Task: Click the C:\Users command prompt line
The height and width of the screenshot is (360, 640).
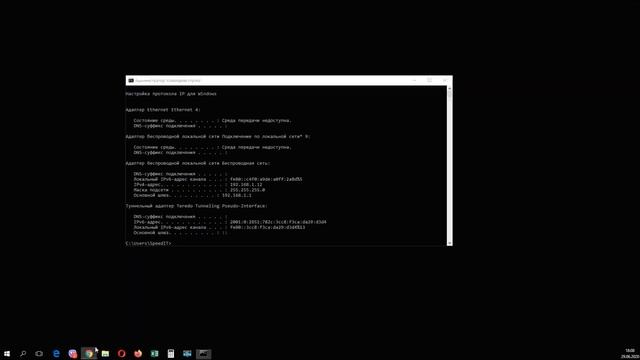Action: point(148,243)
